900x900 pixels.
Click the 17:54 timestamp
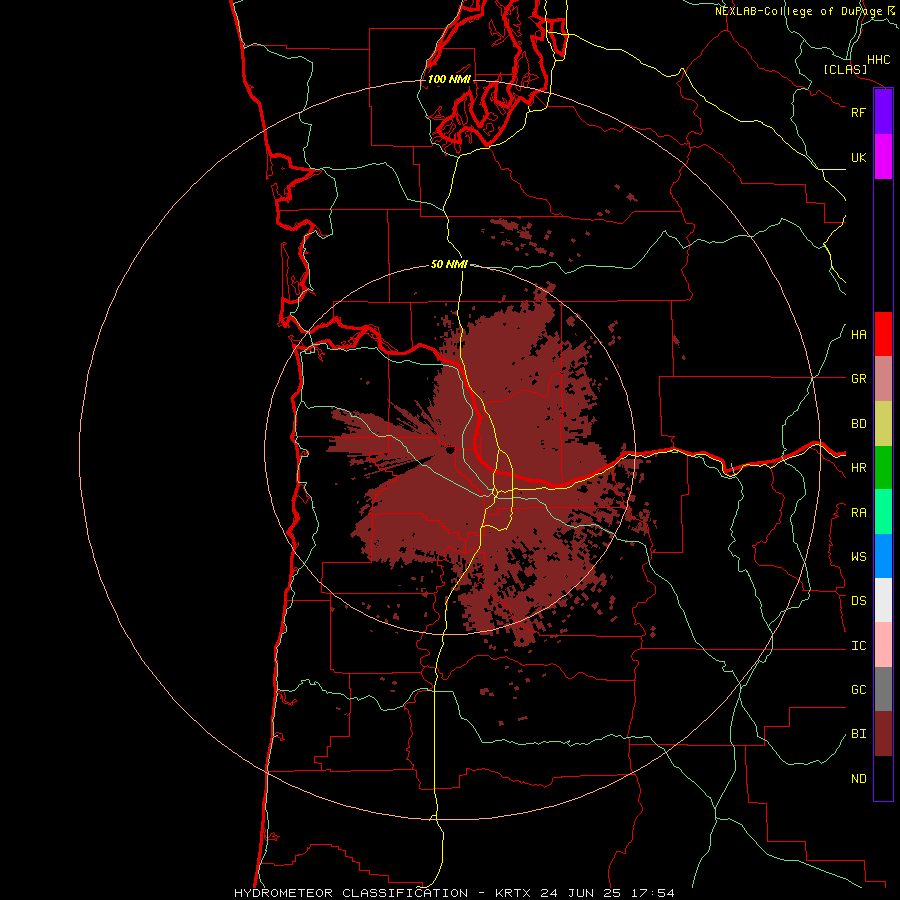click(655, 893)
